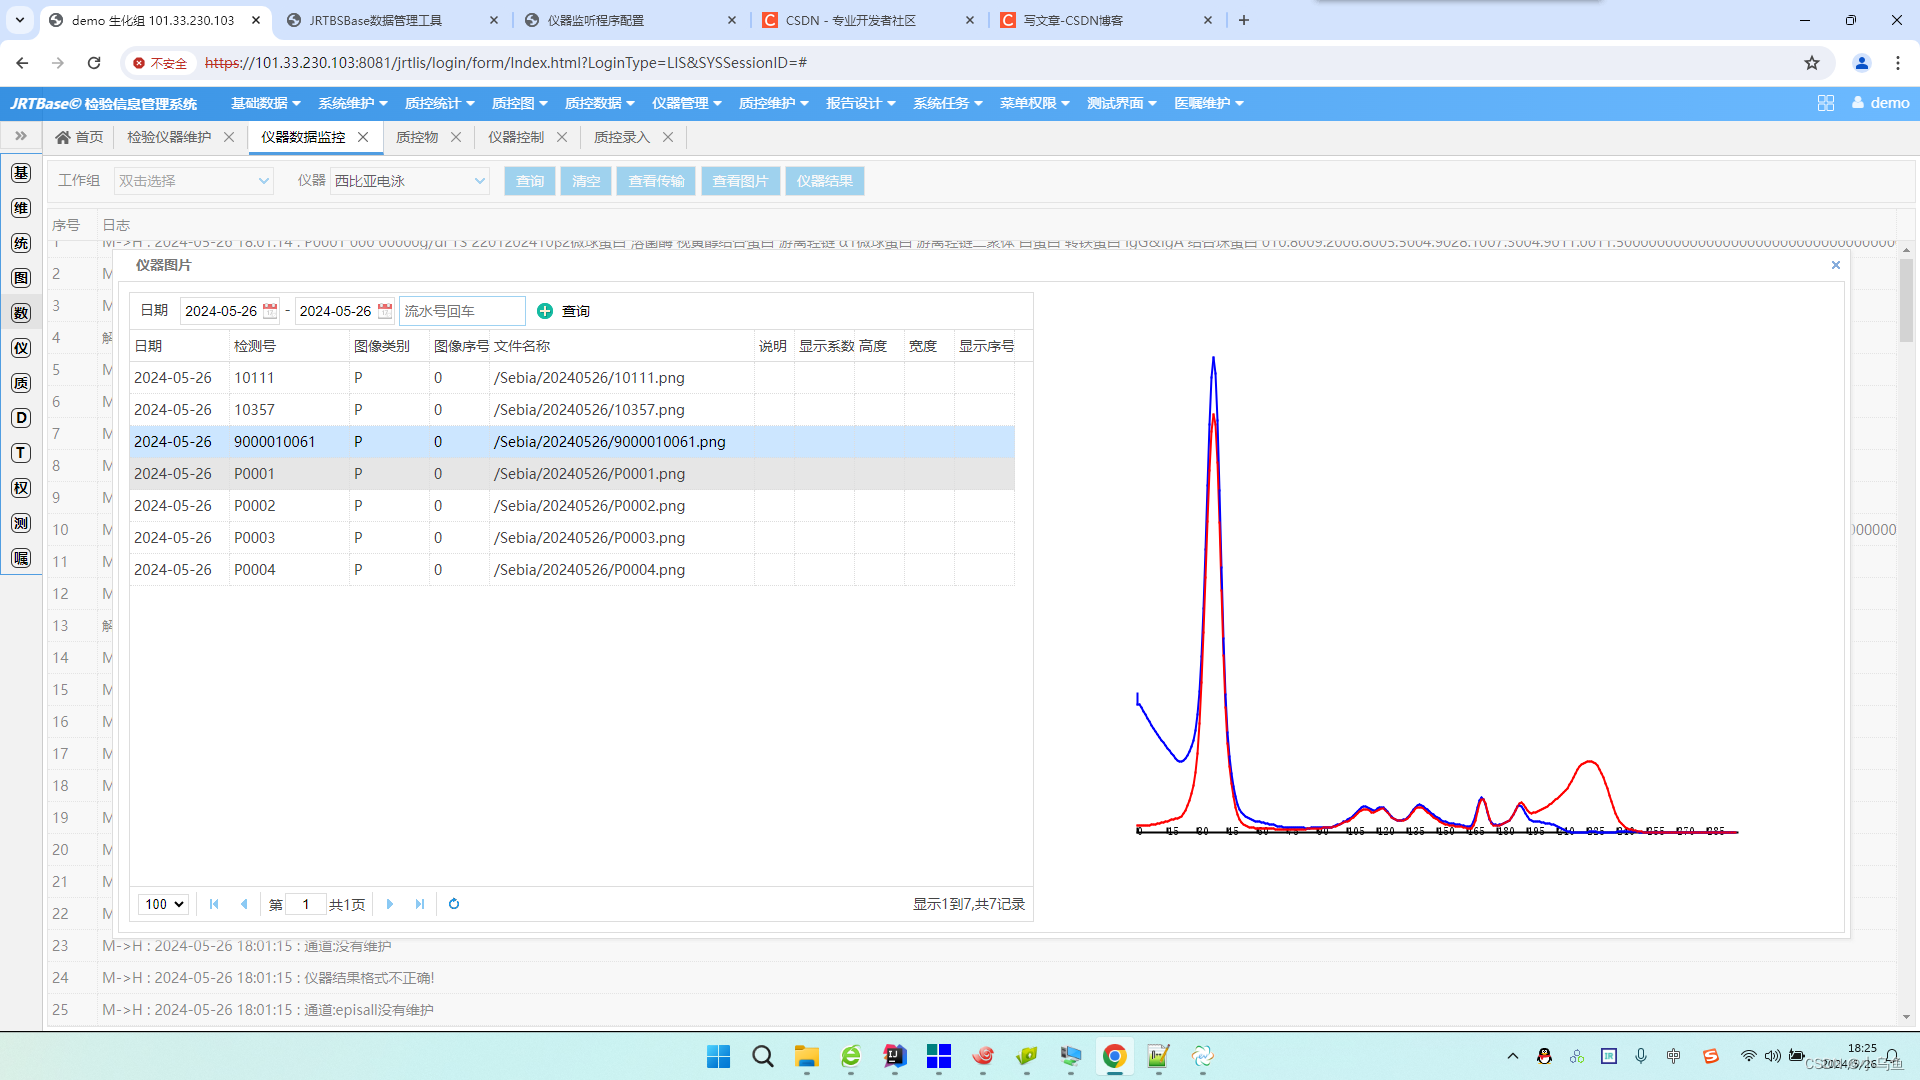Click the page number input field

(x=306, y=904)
